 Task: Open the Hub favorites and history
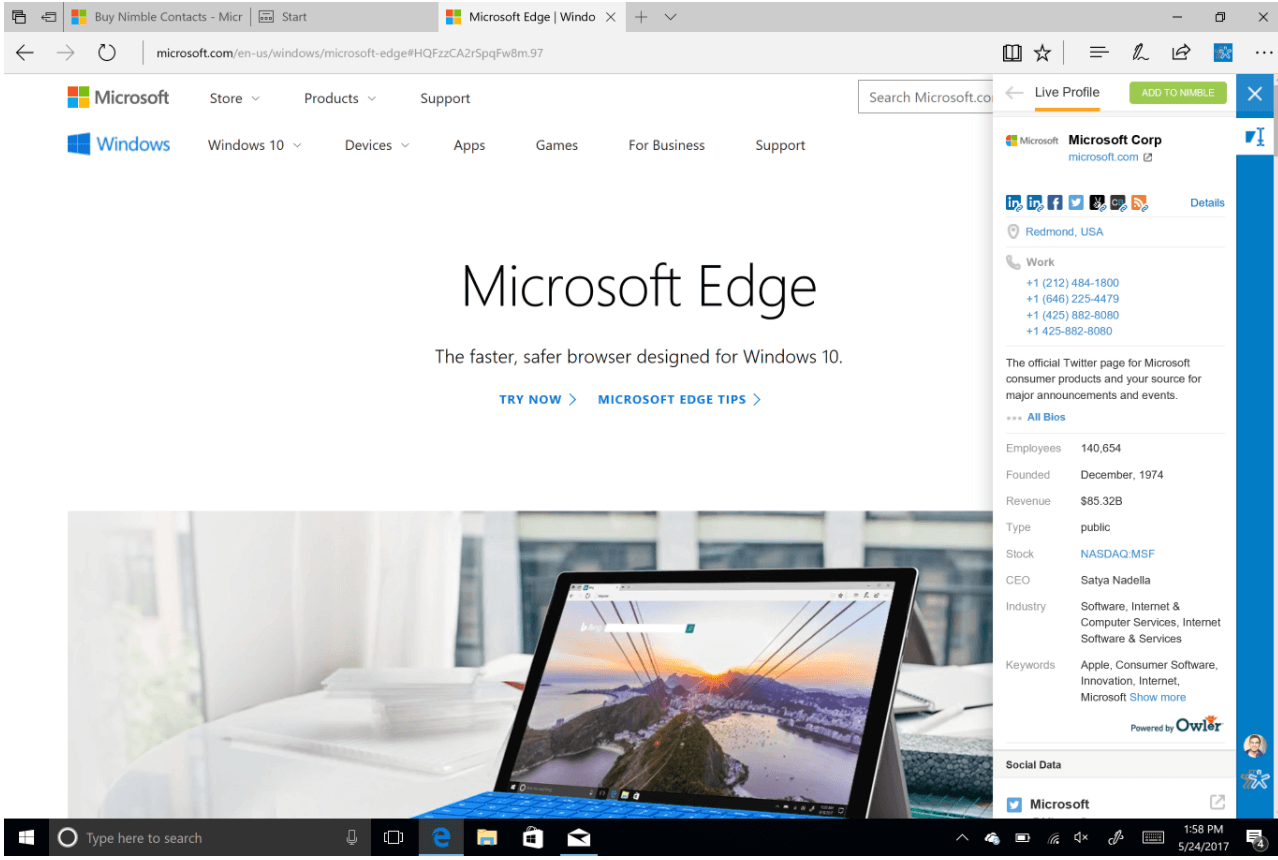(x=1098, y=53)
